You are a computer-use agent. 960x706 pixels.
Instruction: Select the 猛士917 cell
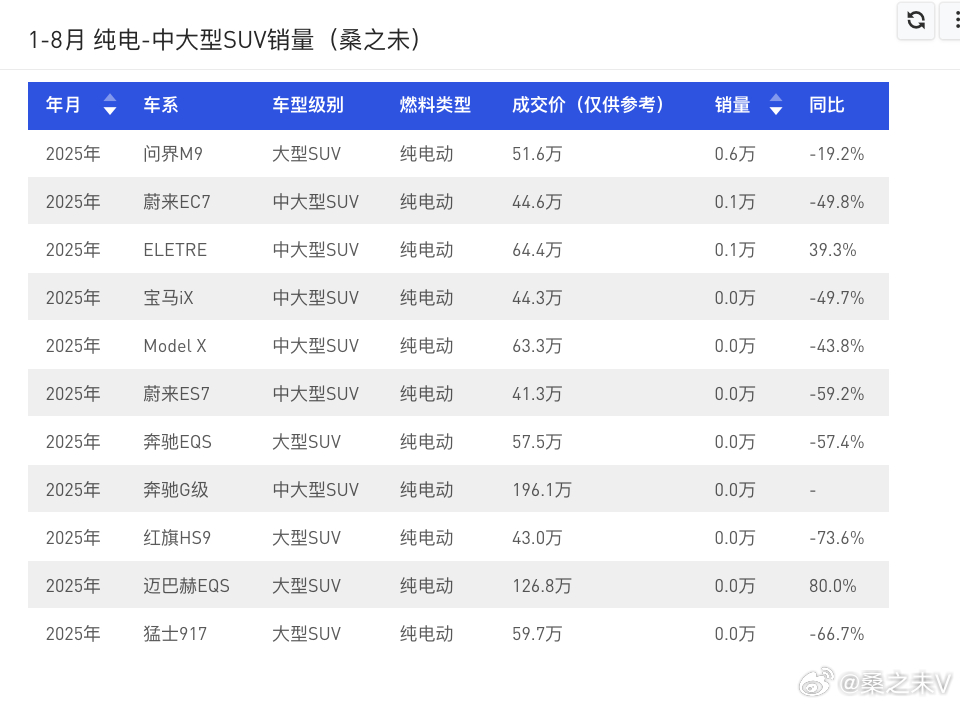175,634
